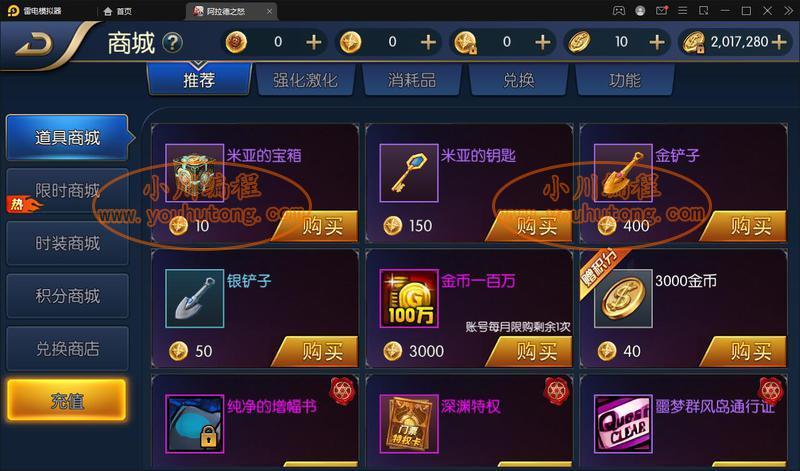This screenshot has height=471, width=800.
Task: Buy the 米亚的钥匙 for 150
Action: (x=531, y=226)
